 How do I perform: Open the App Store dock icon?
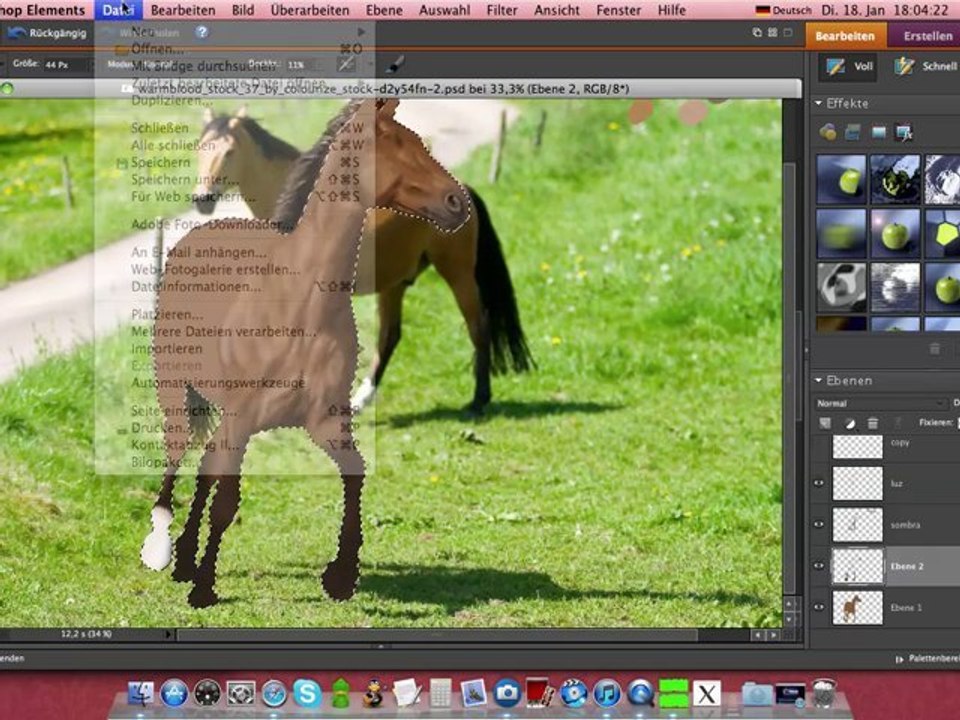point(174,694)
